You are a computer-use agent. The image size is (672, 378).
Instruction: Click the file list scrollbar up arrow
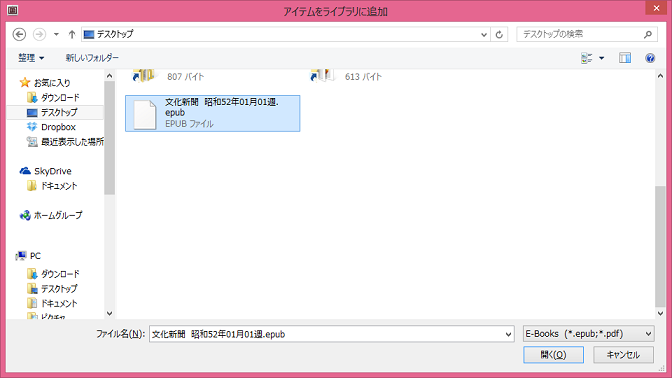pos(660,76)
